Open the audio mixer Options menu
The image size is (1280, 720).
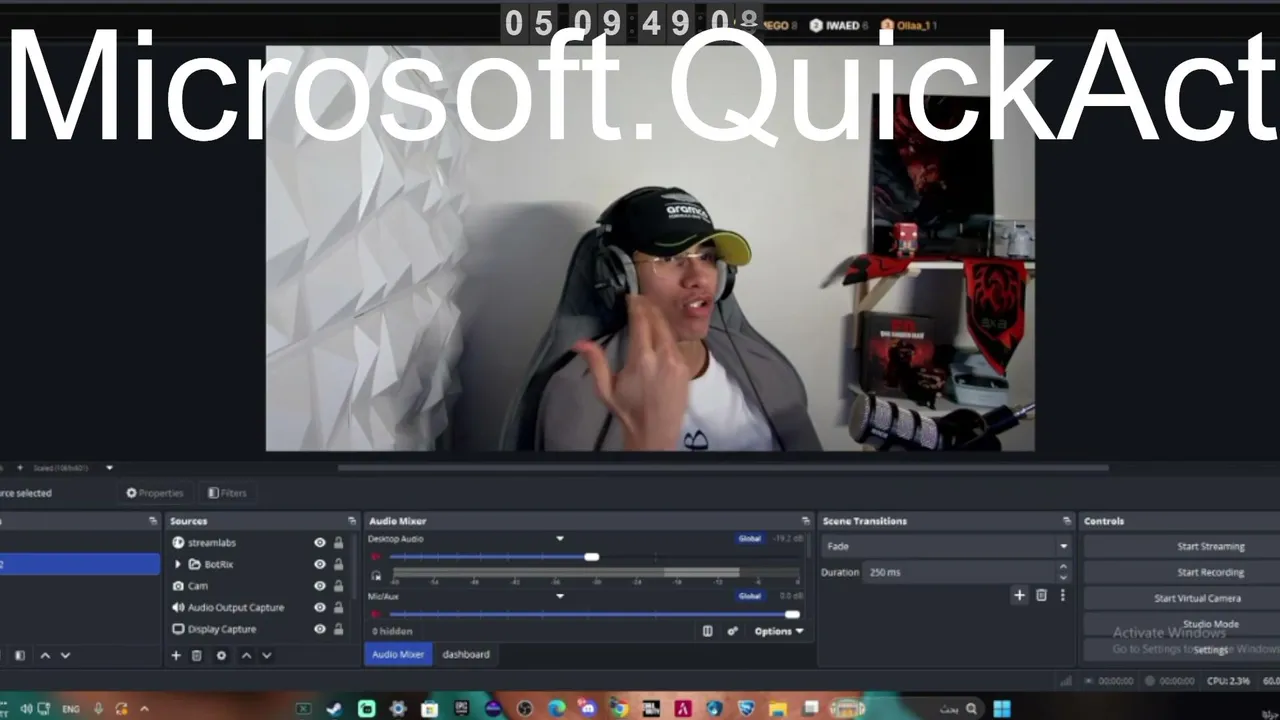[x=779, y=631]
